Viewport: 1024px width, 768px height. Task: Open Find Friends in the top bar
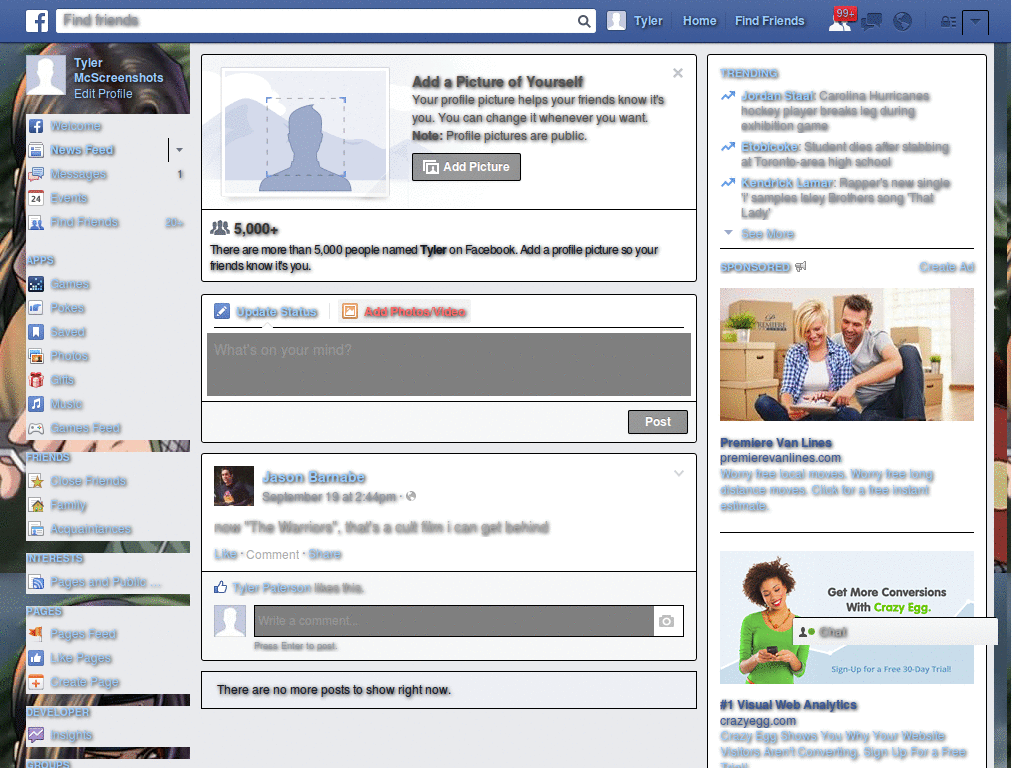(769, 21)
